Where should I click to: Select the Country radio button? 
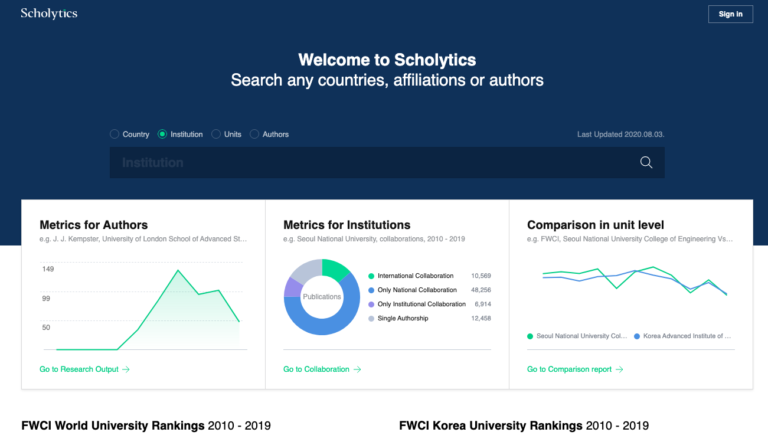pyautogui.click(x=115, y=134)
